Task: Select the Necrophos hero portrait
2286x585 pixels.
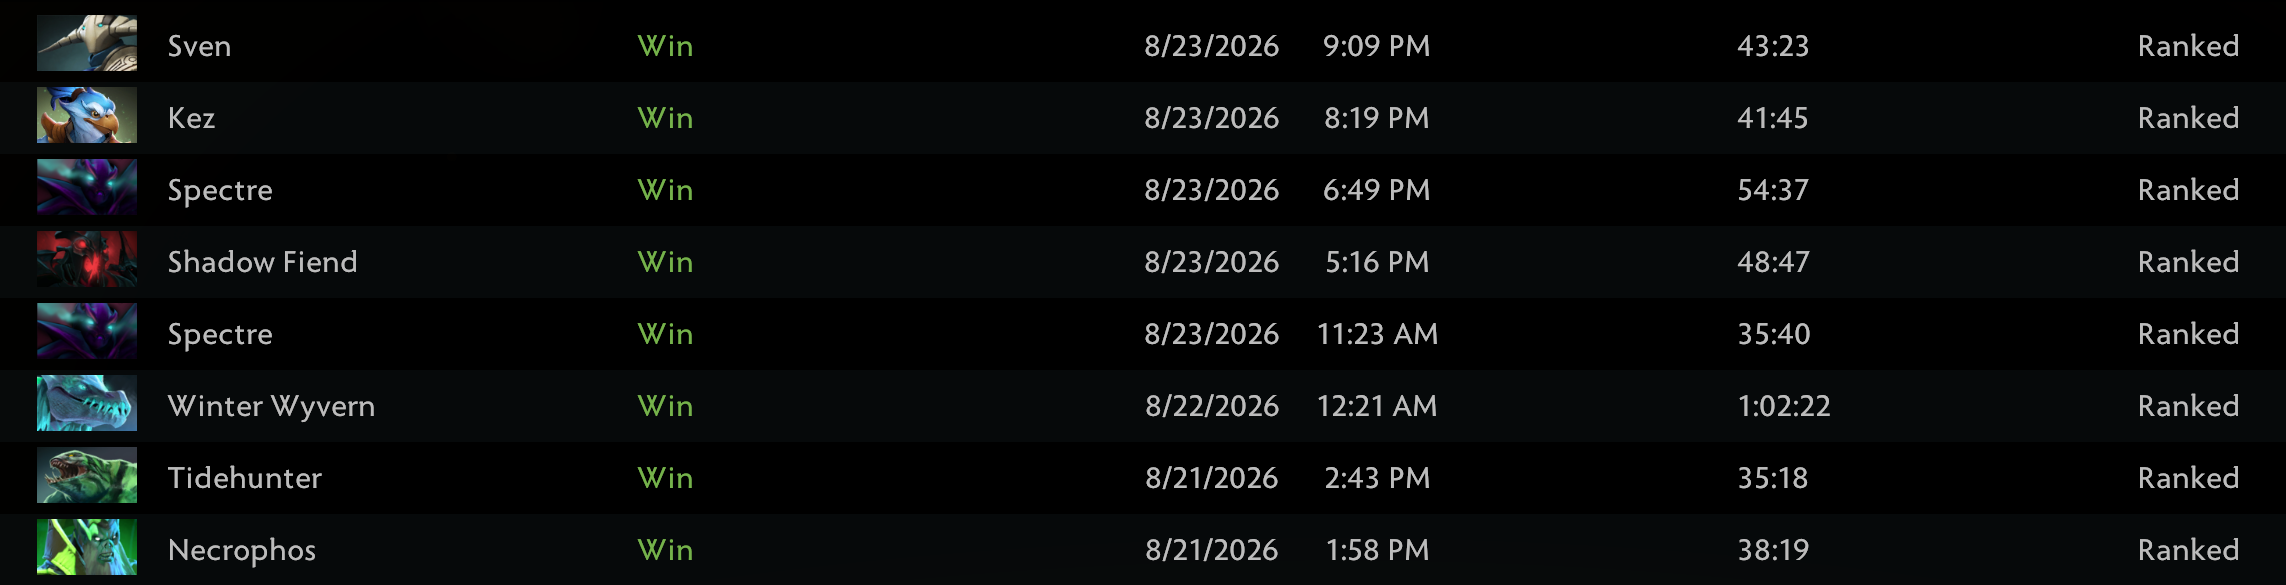Action: [x=87, y=547]
